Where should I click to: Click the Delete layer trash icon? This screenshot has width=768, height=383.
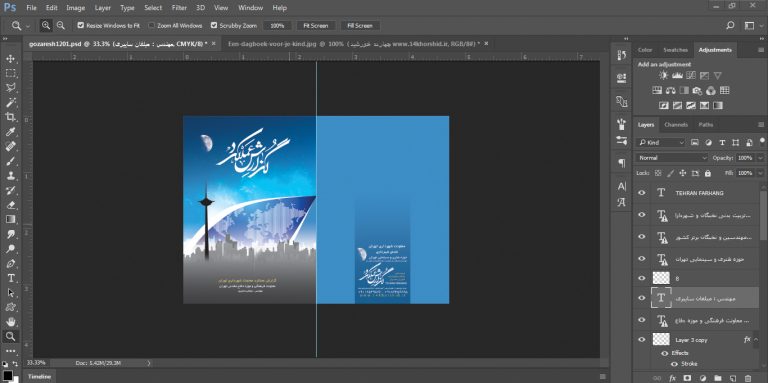click(x=747, y=378)
